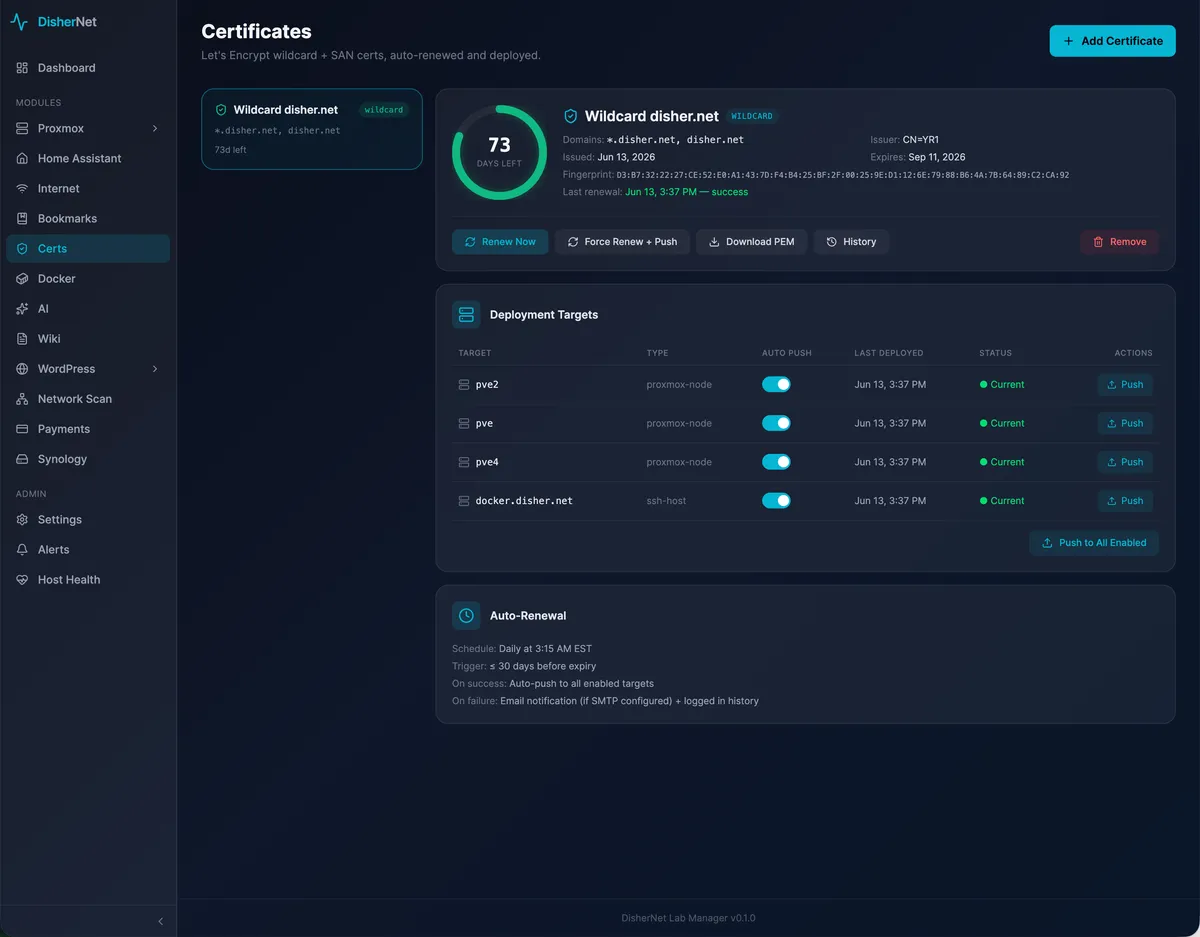Image resolution: width=1200 pixels, height=937 pixels.
Task: Open certificate History
Action: [x=851, y=242]
